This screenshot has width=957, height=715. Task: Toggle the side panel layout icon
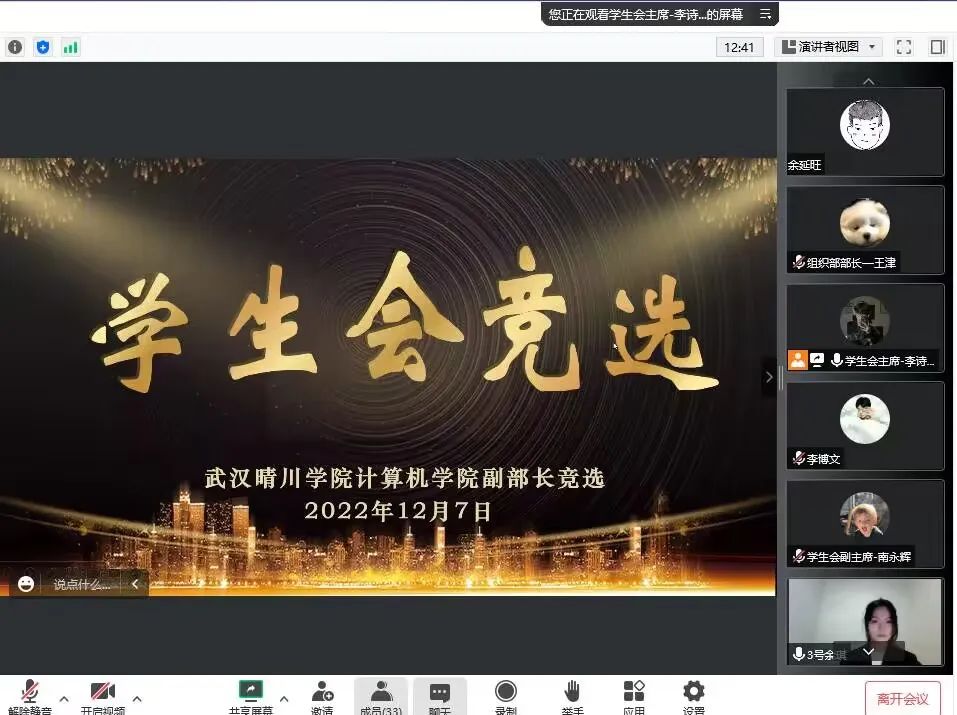click(x=937, y=47)
